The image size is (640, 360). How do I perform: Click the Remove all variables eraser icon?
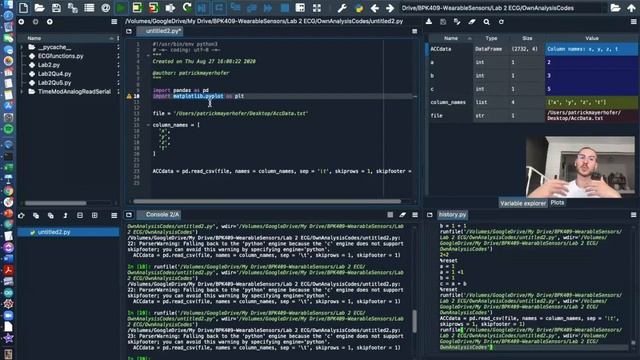click(x=472, y=22)
